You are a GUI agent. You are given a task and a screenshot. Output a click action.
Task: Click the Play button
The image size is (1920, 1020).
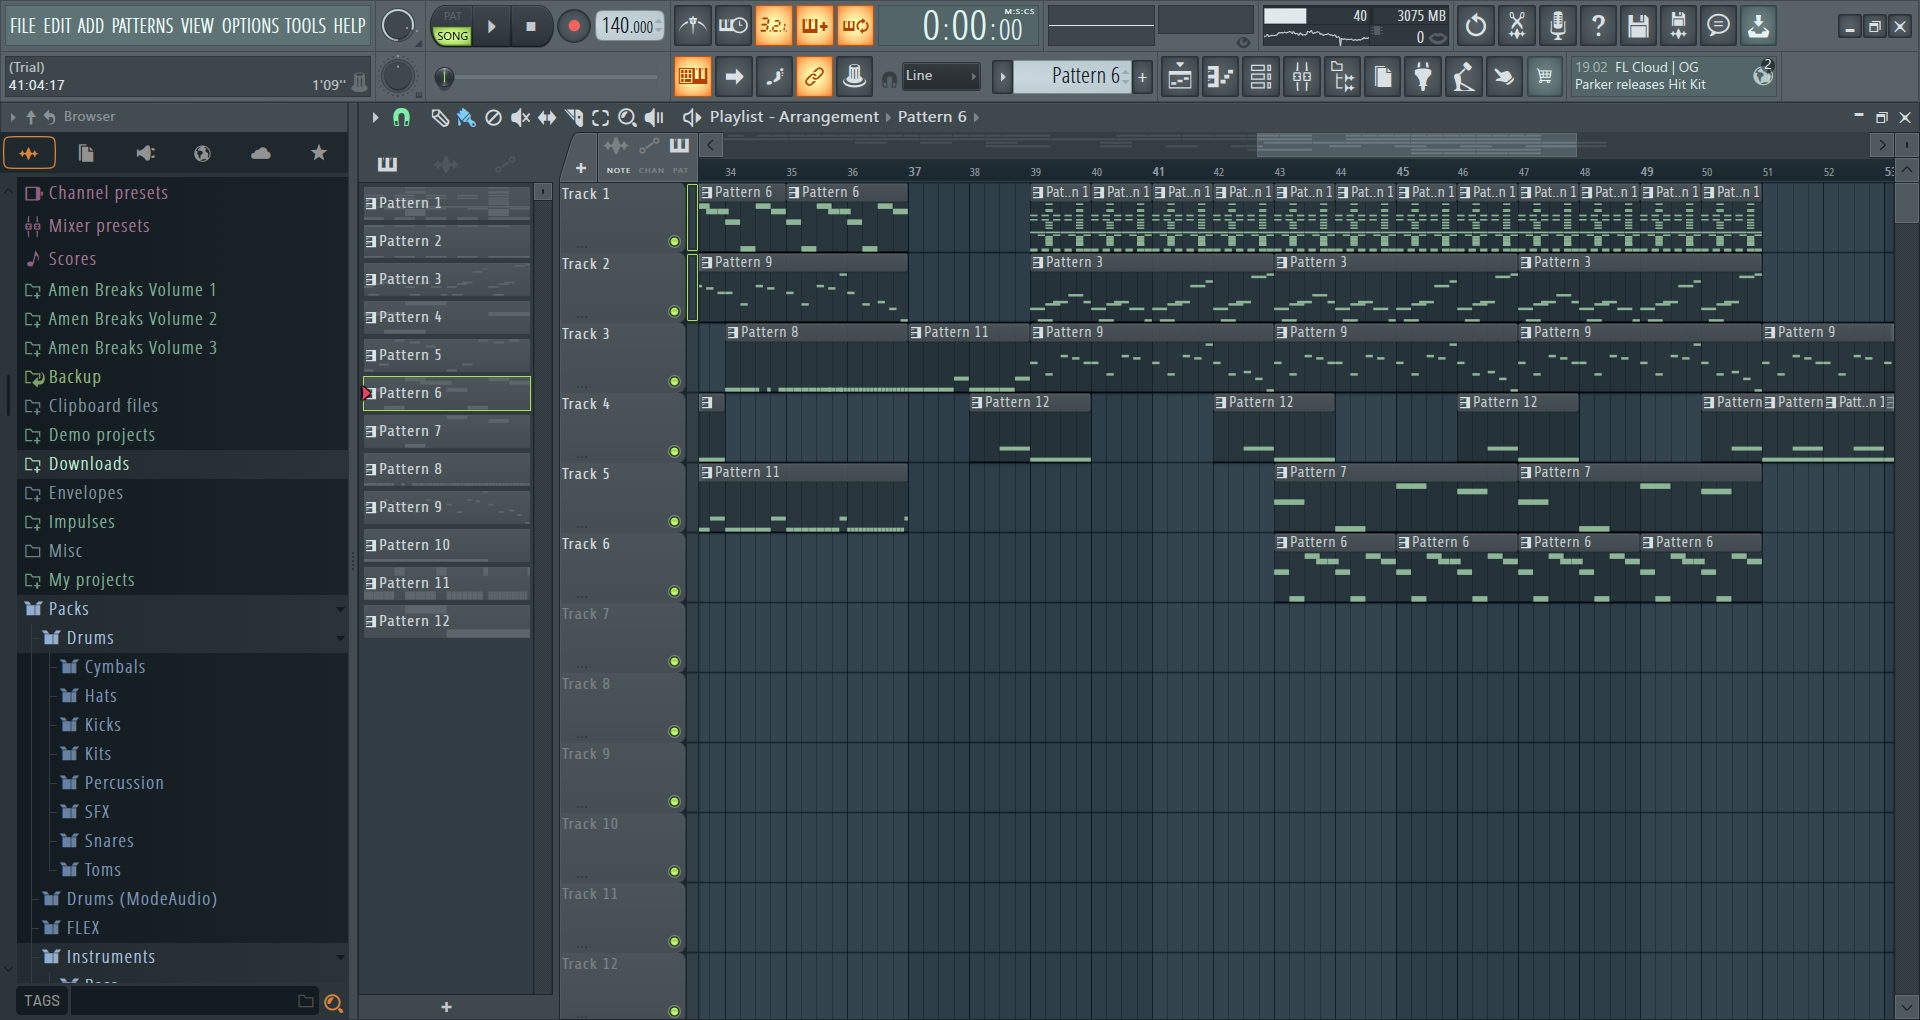pos(491,26)
